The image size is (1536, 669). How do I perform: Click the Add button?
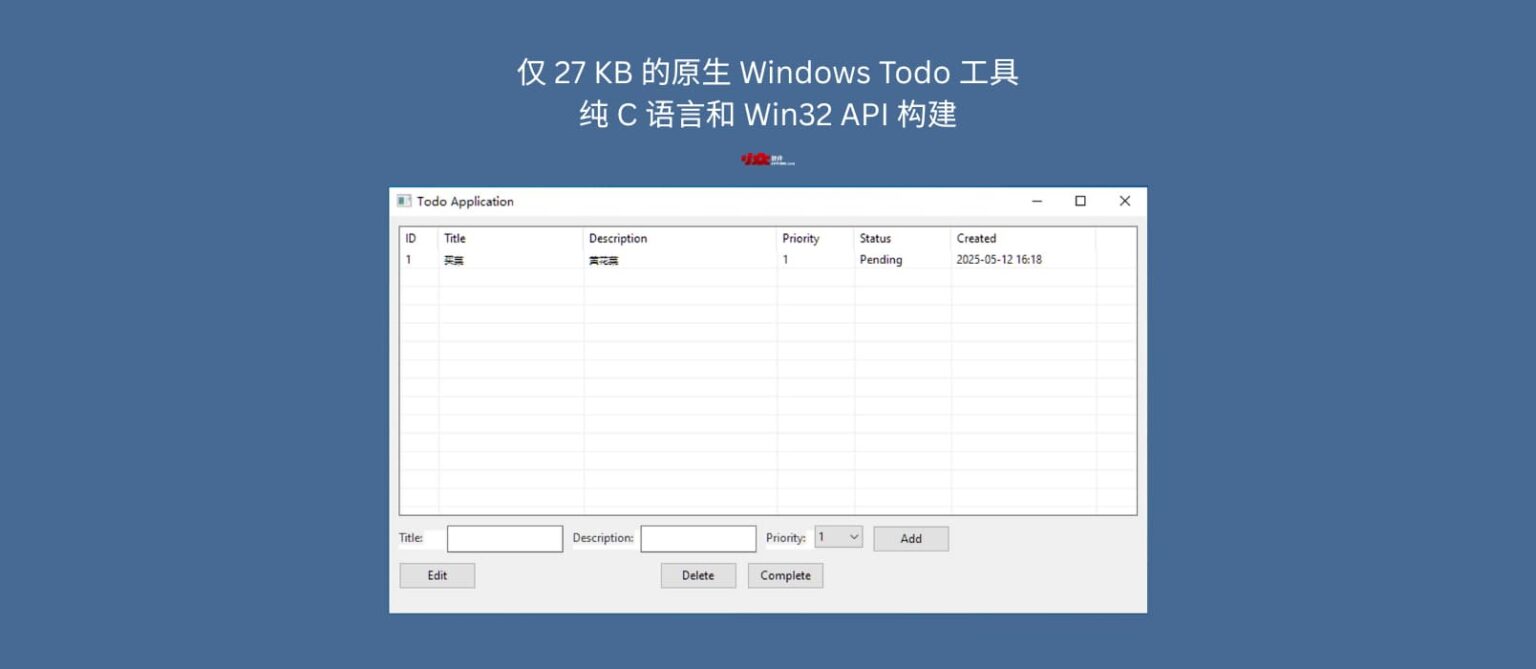pos(910,538)
